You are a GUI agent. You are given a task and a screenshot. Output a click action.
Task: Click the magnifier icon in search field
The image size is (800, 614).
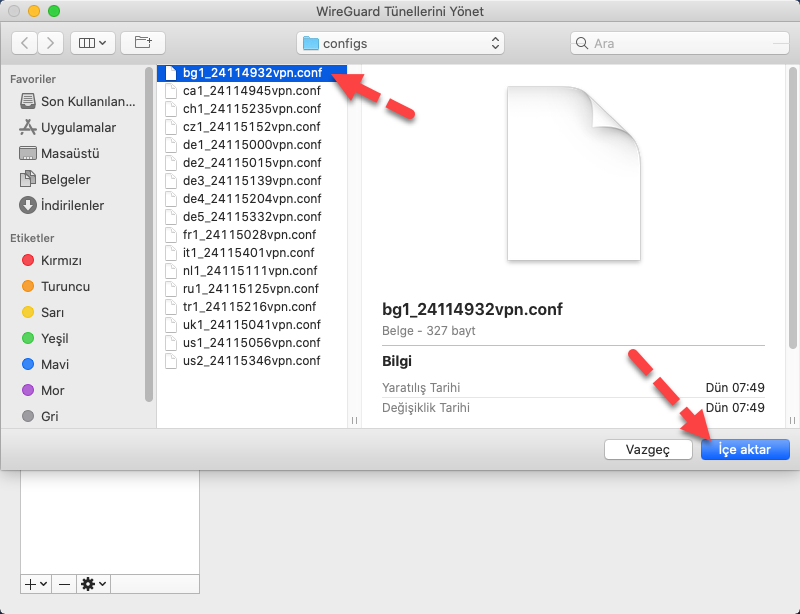(582, 43)
